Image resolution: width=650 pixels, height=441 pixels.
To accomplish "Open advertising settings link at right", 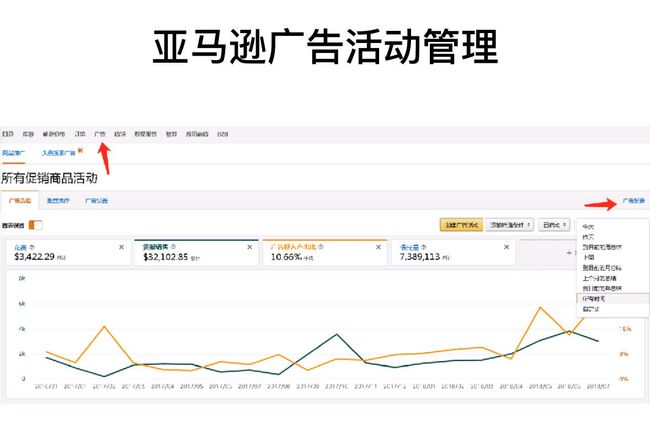I will [634, 201].
